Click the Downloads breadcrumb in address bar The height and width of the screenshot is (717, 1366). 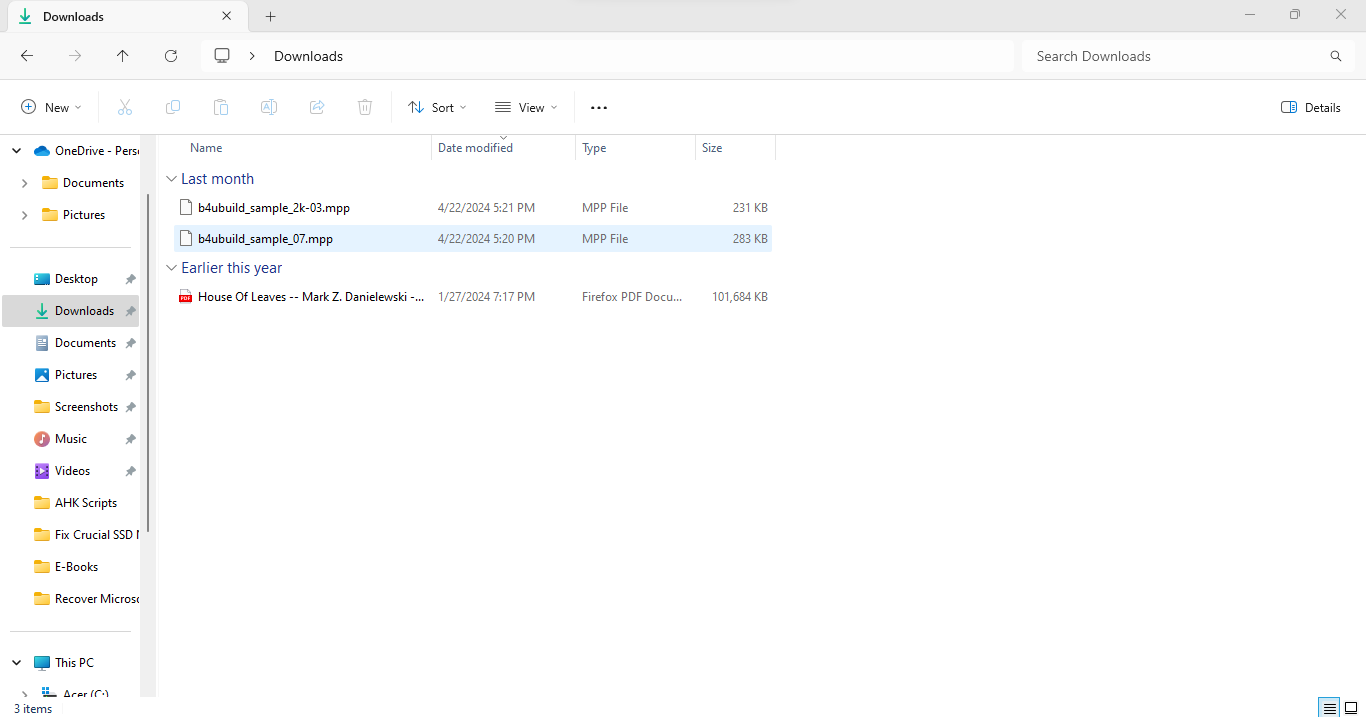coord(308,56)
